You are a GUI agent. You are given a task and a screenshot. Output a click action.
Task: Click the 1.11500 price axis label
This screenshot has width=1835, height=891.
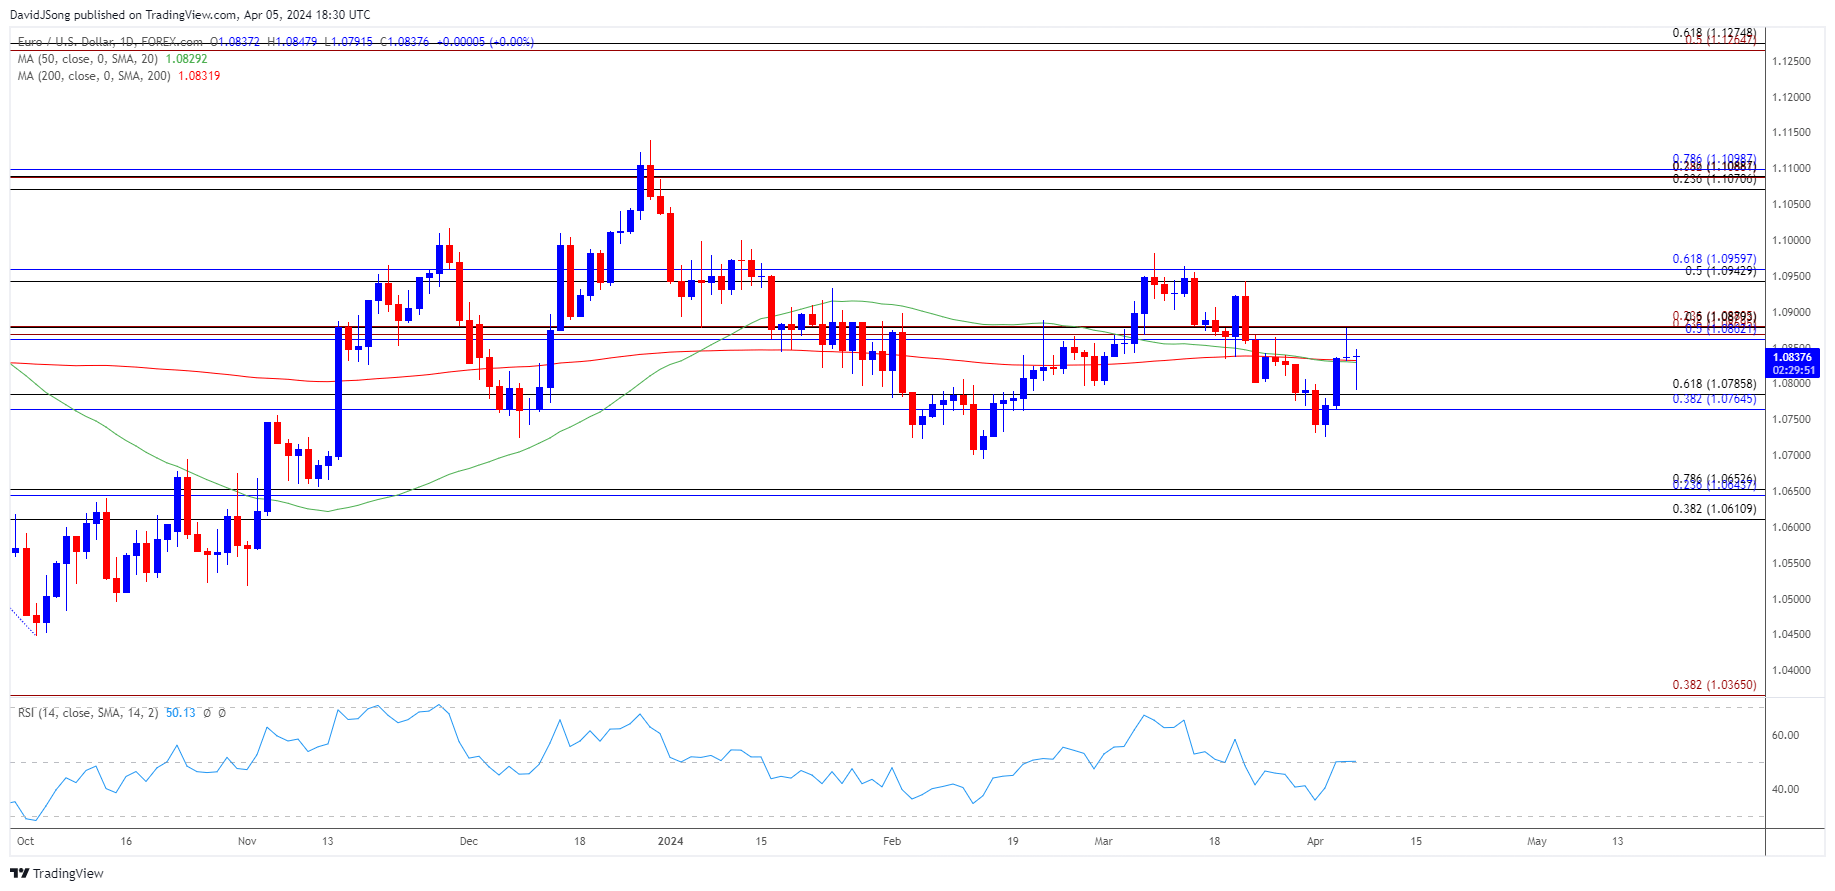tap(1791, 133)
